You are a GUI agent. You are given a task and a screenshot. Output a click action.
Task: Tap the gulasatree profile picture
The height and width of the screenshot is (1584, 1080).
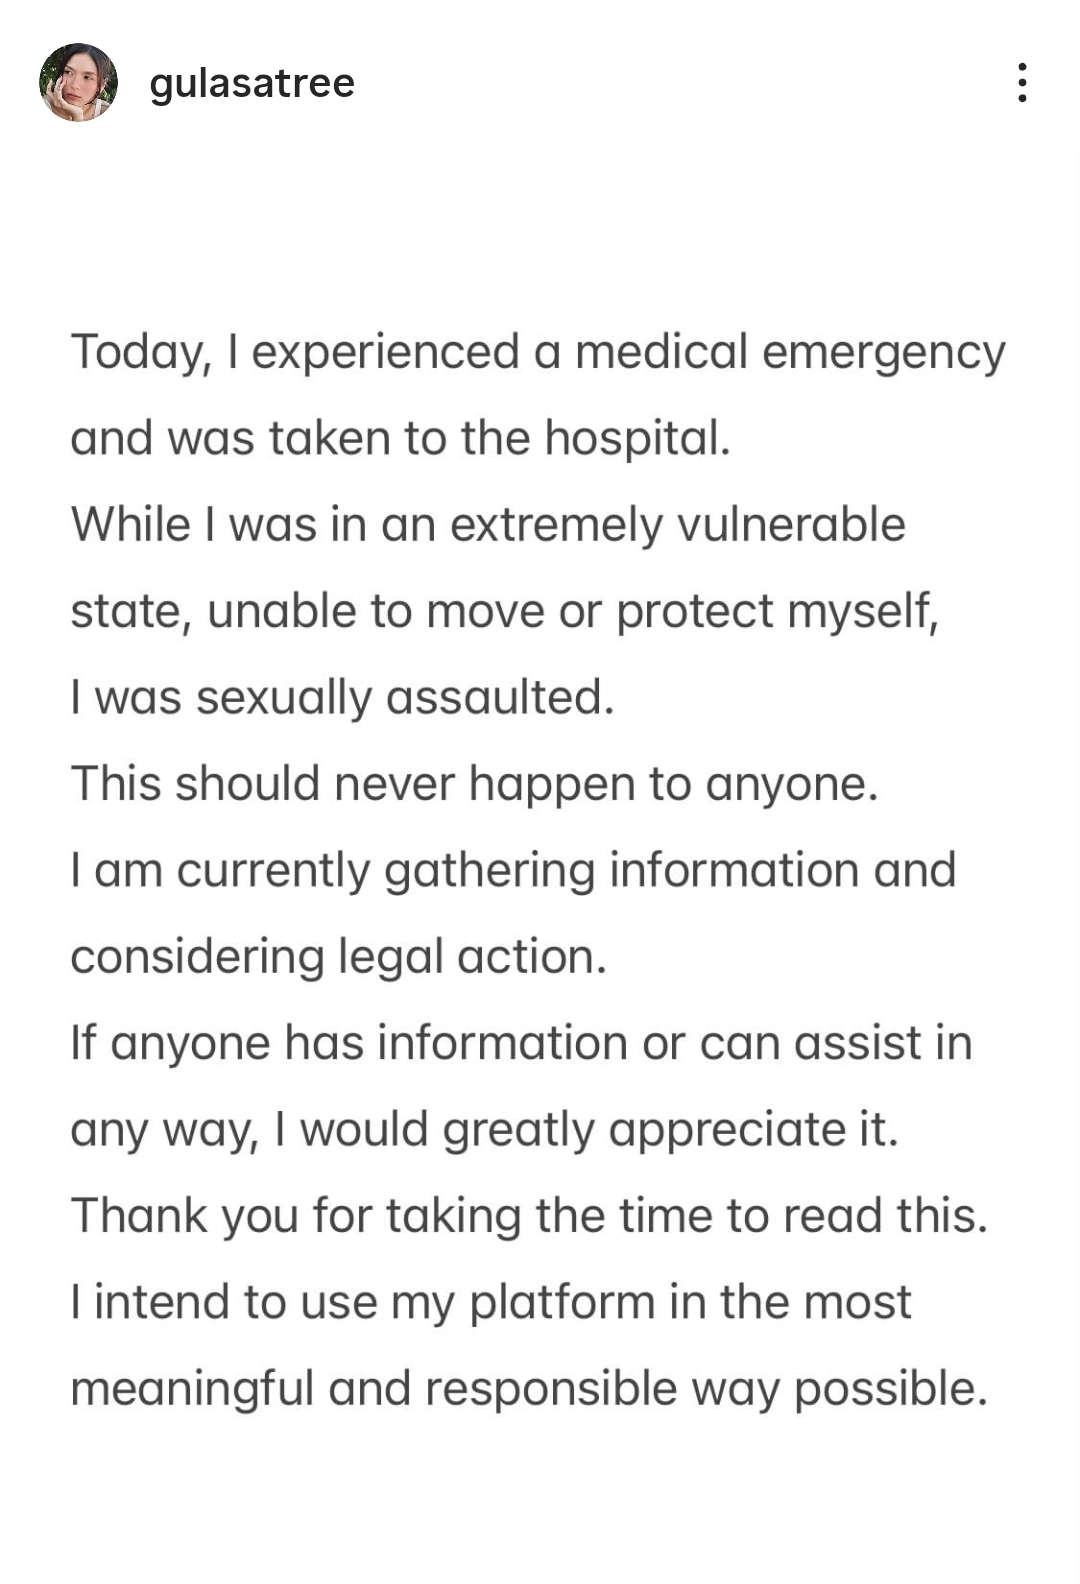point(78,83)
